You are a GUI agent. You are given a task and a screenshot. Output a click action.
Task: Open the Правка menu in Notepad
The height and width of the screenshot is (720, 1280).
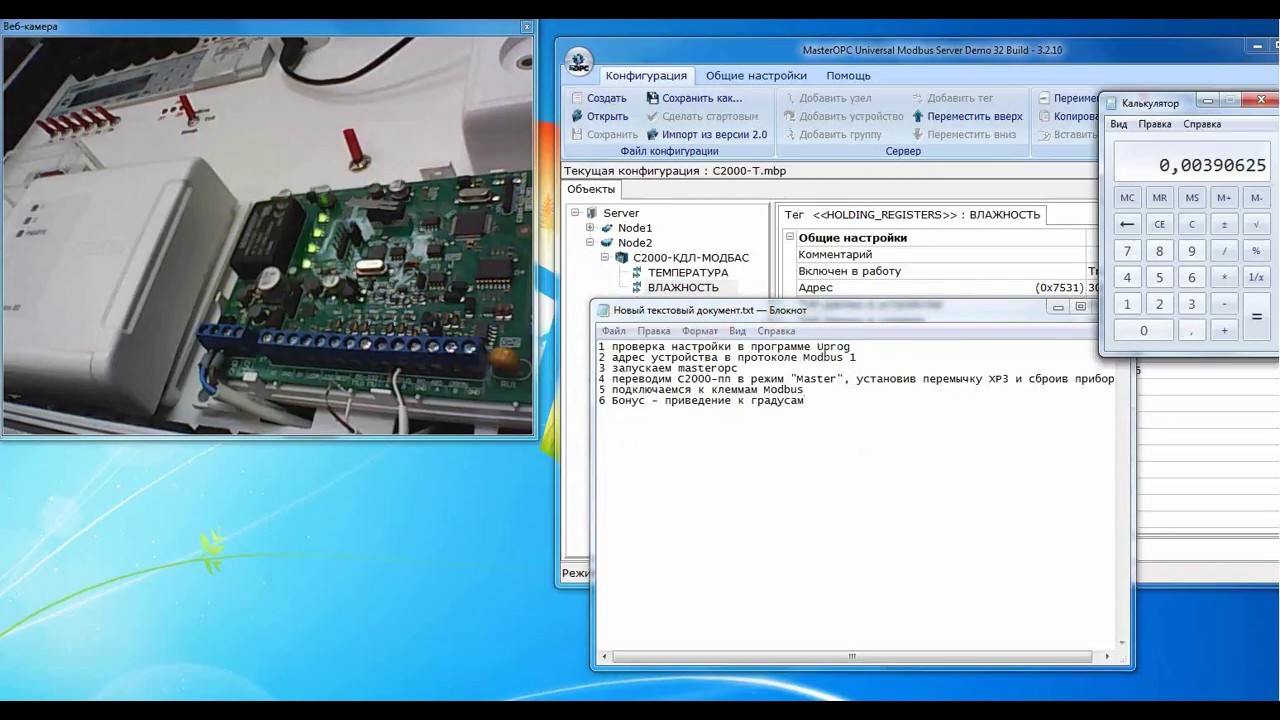click(654, 331)
